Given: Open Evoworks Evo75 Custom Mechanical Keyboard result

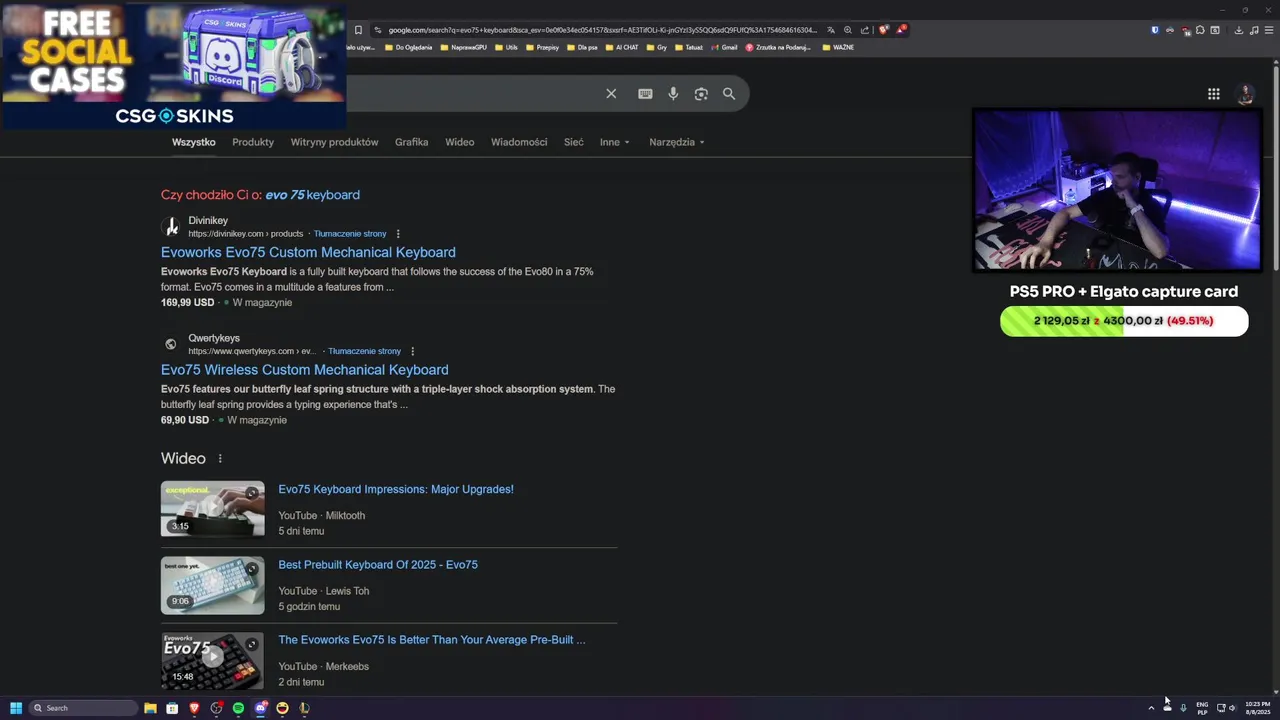Looking at the screenshot, I should (308, 252).
